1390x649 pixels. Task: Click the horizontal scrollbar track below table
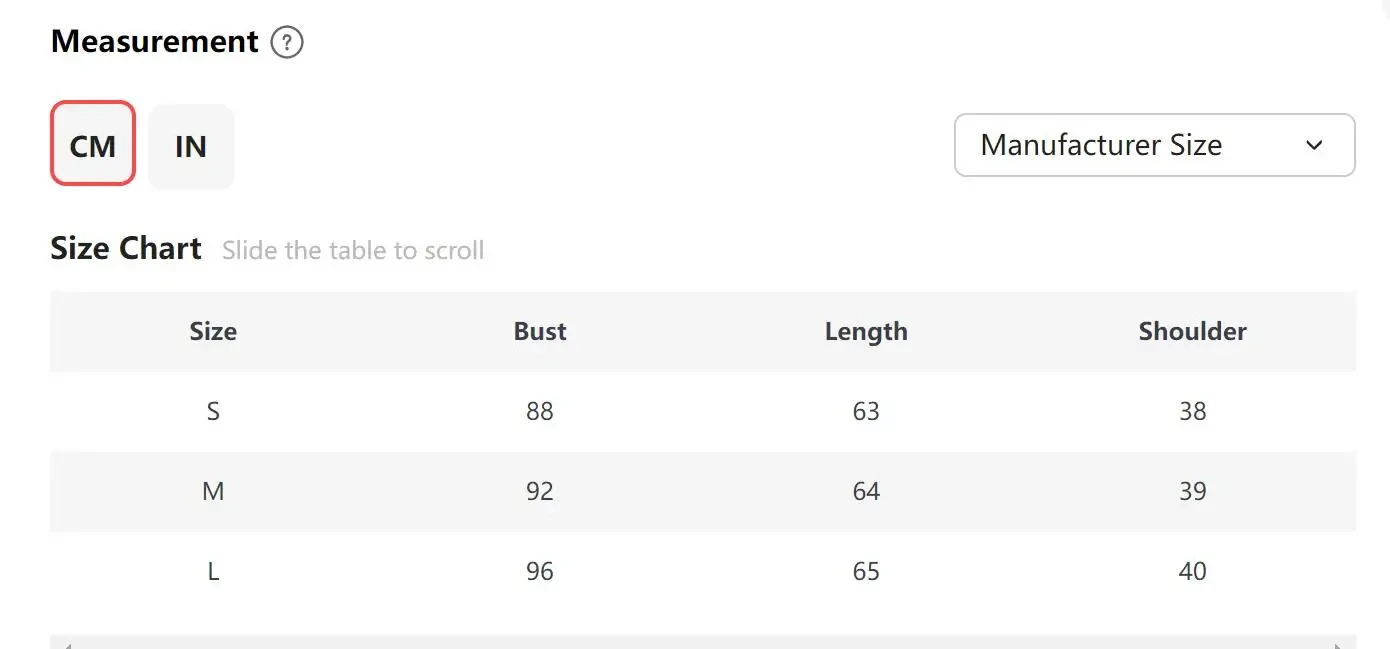pos(703,642)
